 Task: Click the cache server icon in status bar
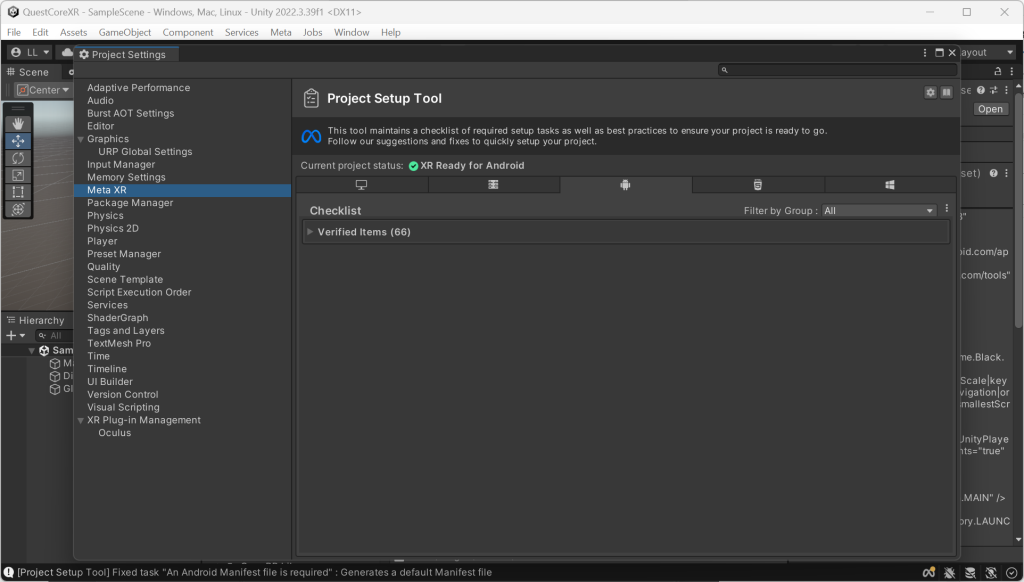(x=970, y=573)
